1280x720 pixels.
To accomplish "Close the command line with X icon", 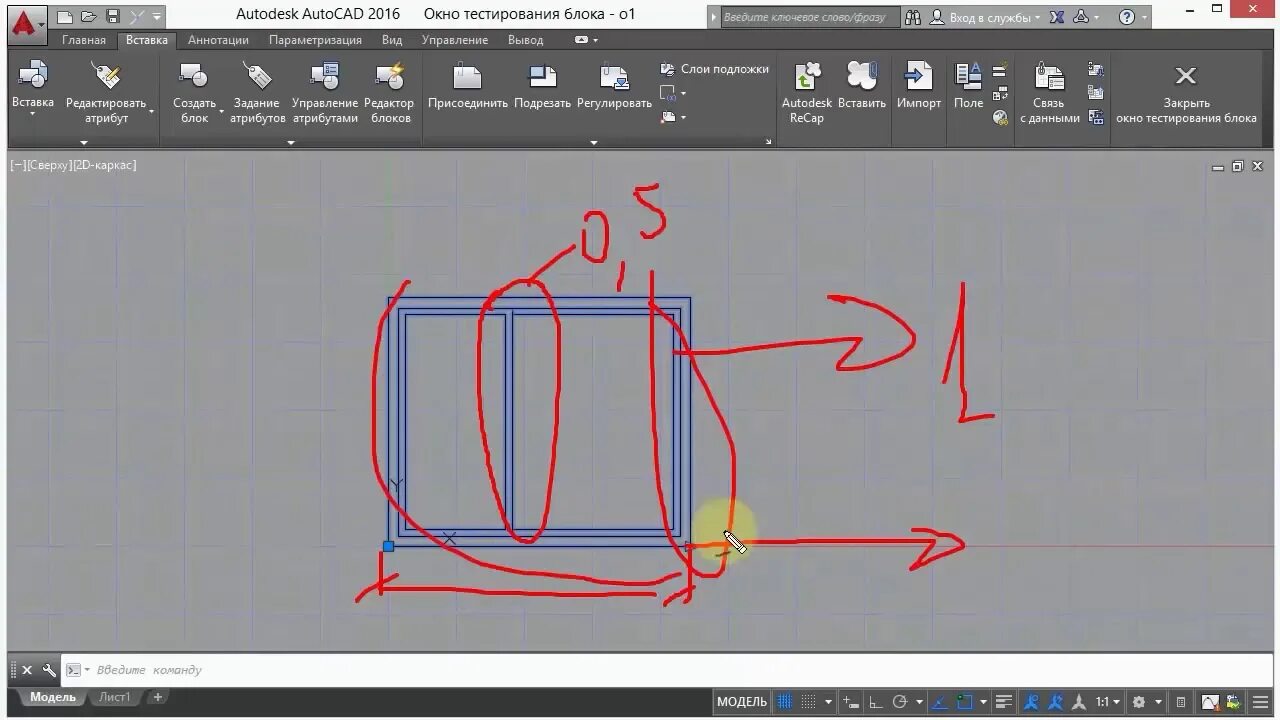I will pyautogui.click(x=27, y=669).
